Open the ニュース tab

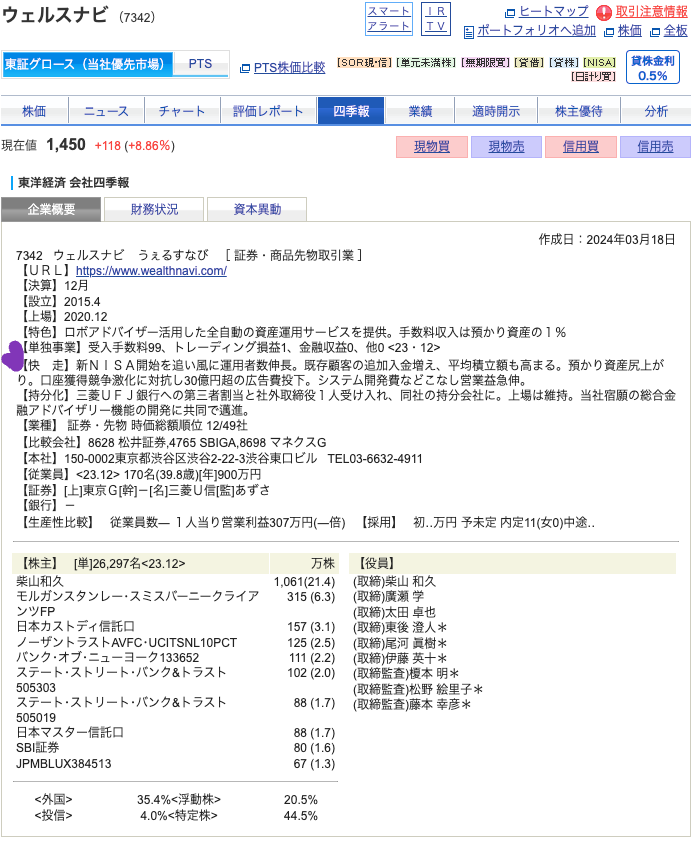(x=107, y=111)
